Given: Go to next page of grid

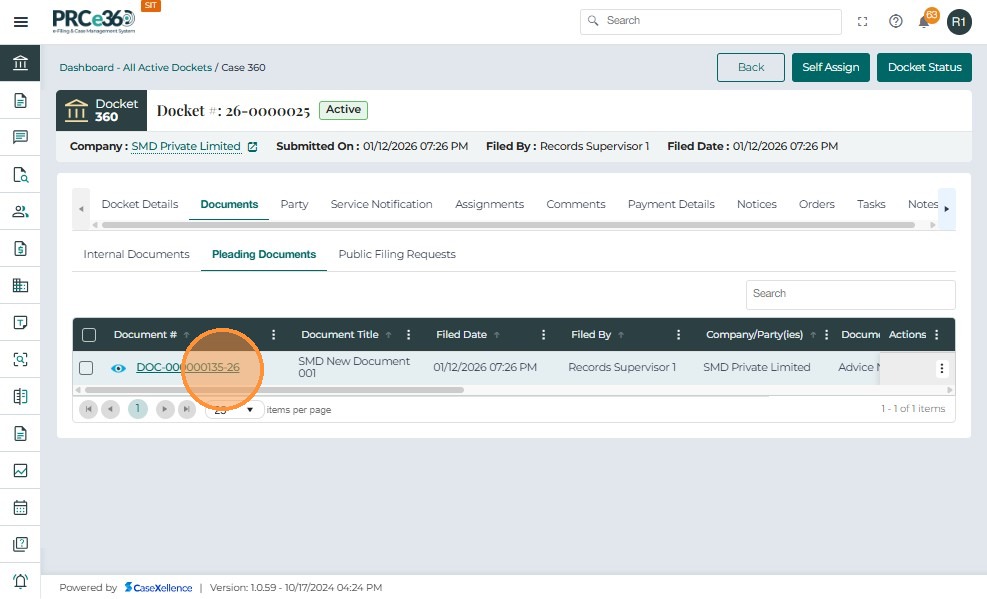Looking at the screenshot, I should (165, 410).
